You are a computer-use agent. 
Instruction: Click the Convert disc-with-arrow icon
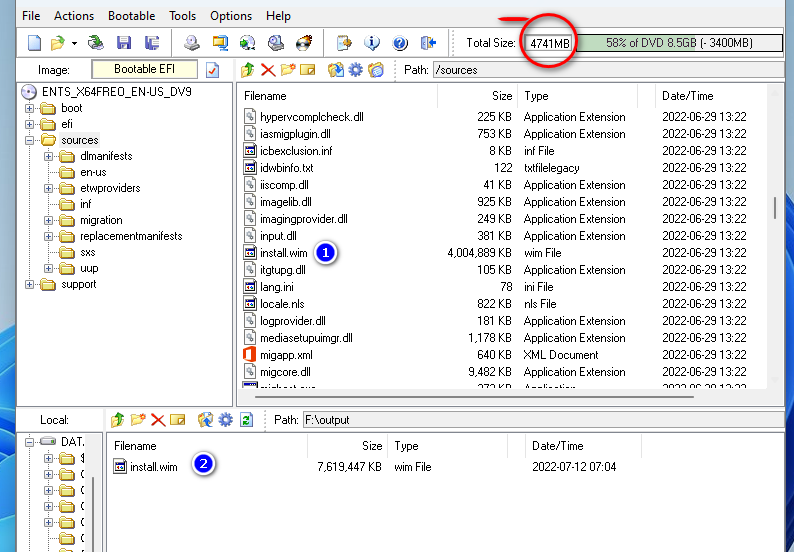(248, 43)
